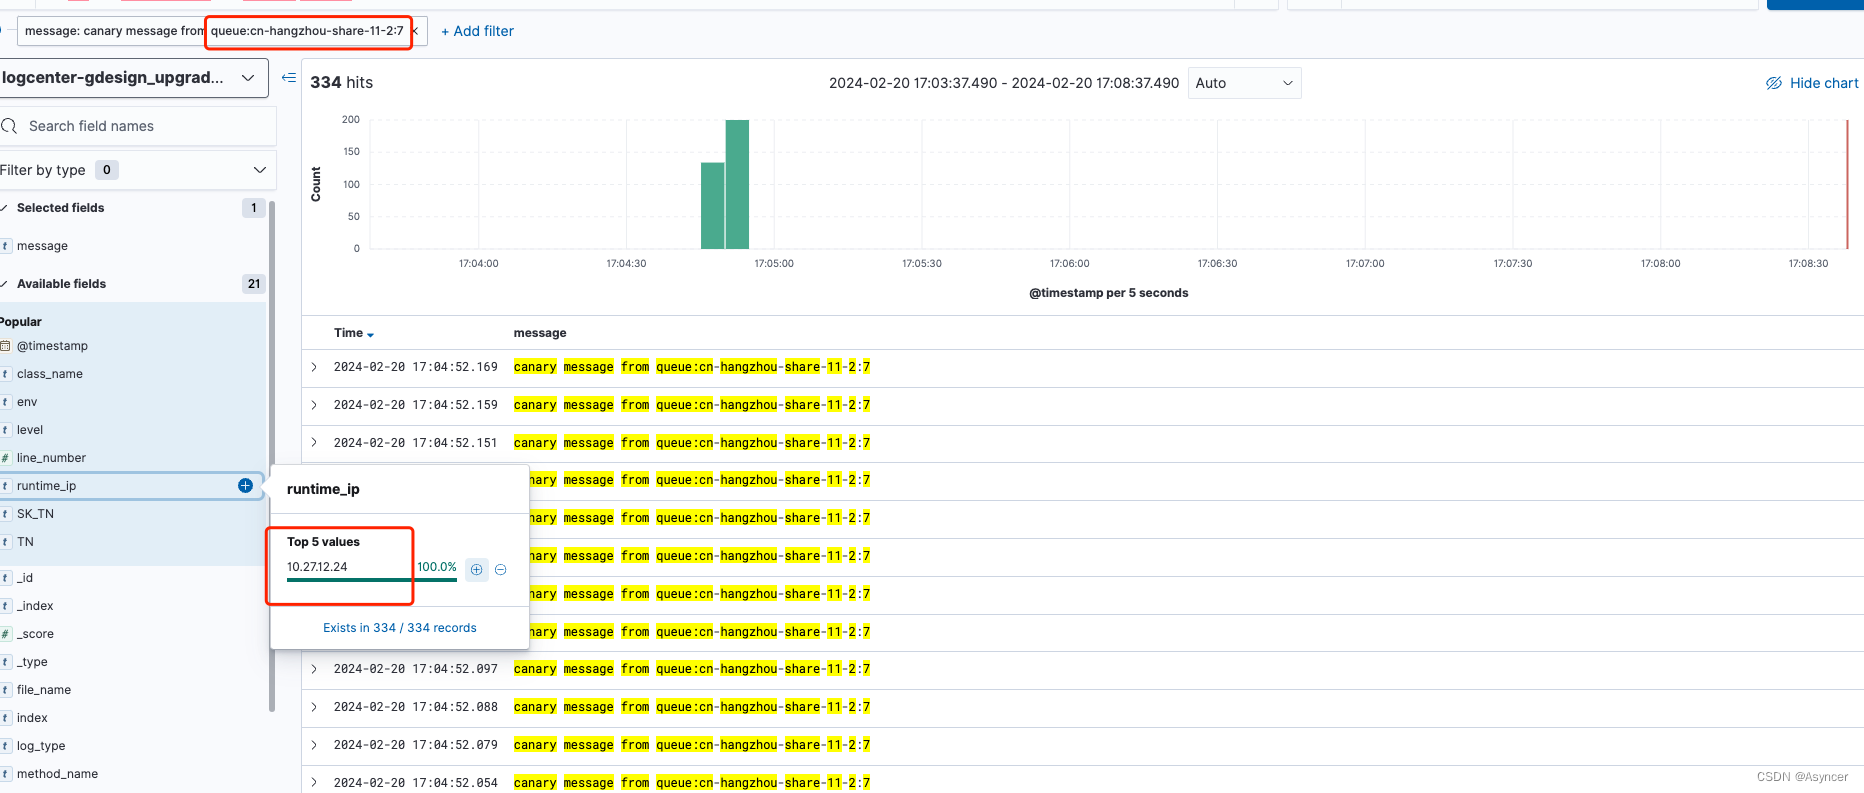Click the Add filter link
This screenshot has height=793, width=1864.
pyautogui.click(x=478, y=31)
